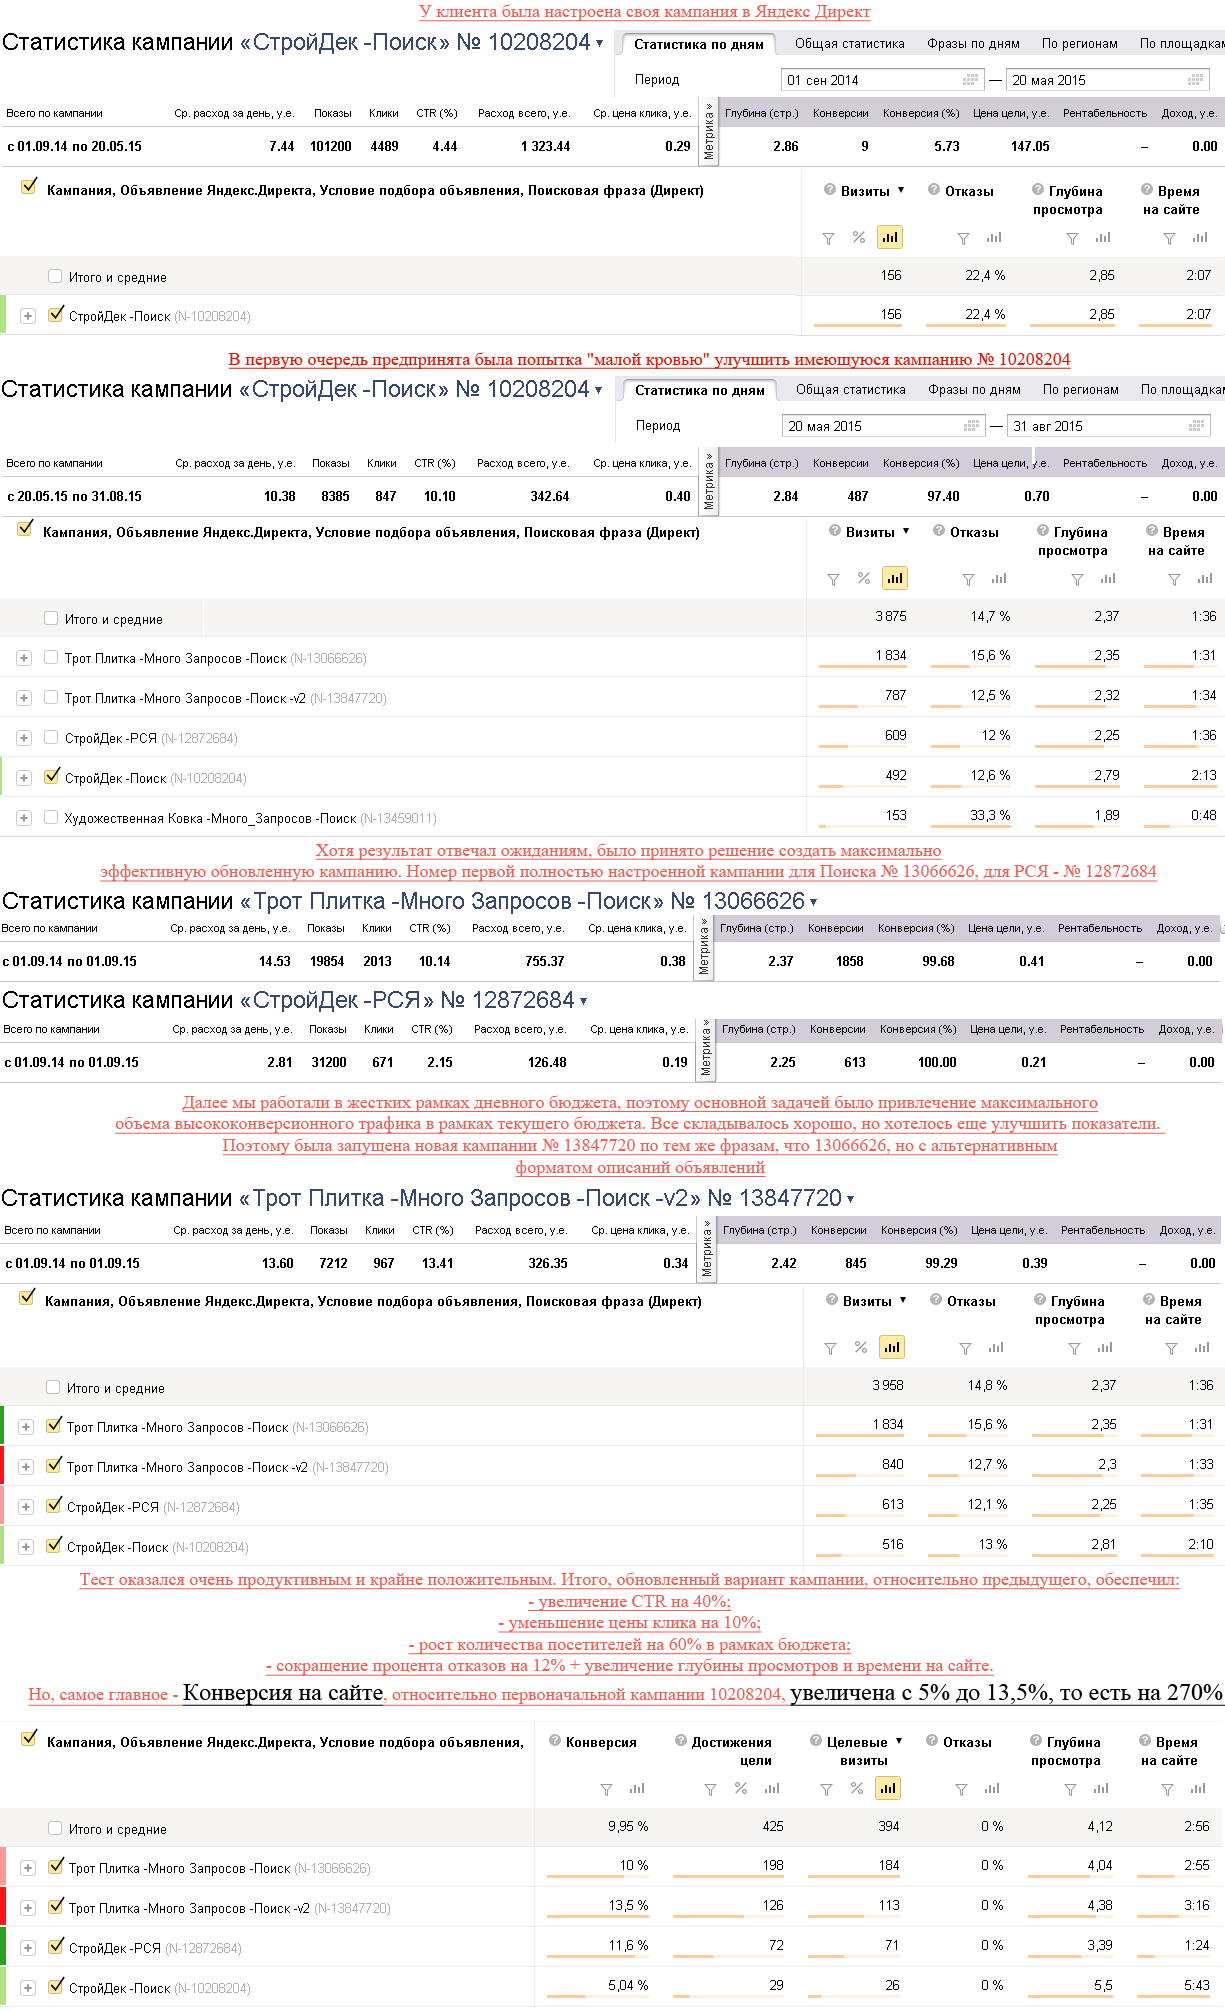1225x2011 pixels.
Task: Open the calendar icon in the 31 авг 2015 field
Action: (1196, 426)
